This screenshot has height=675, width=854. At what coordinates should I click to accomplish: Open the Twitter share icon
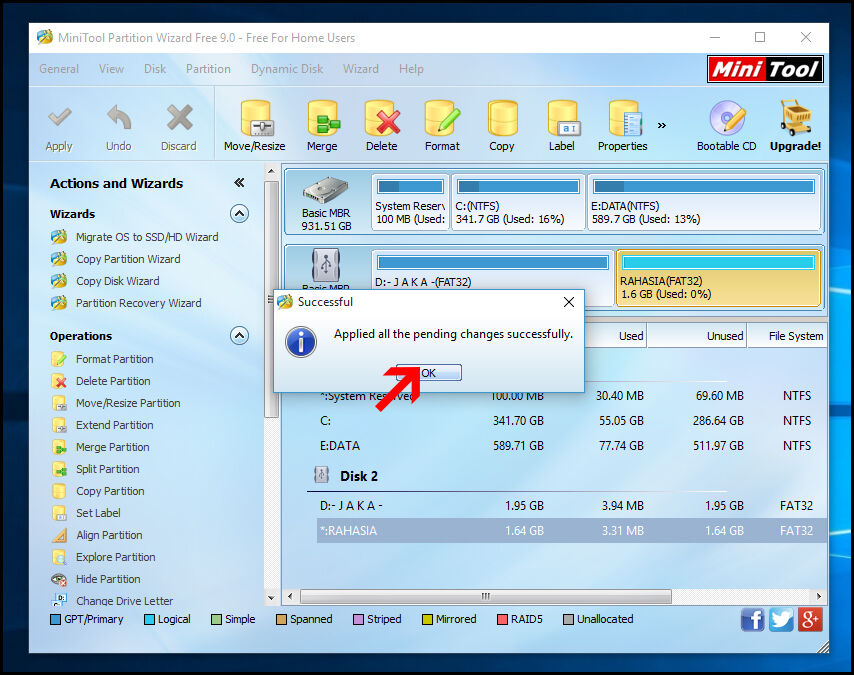(781, 620)
